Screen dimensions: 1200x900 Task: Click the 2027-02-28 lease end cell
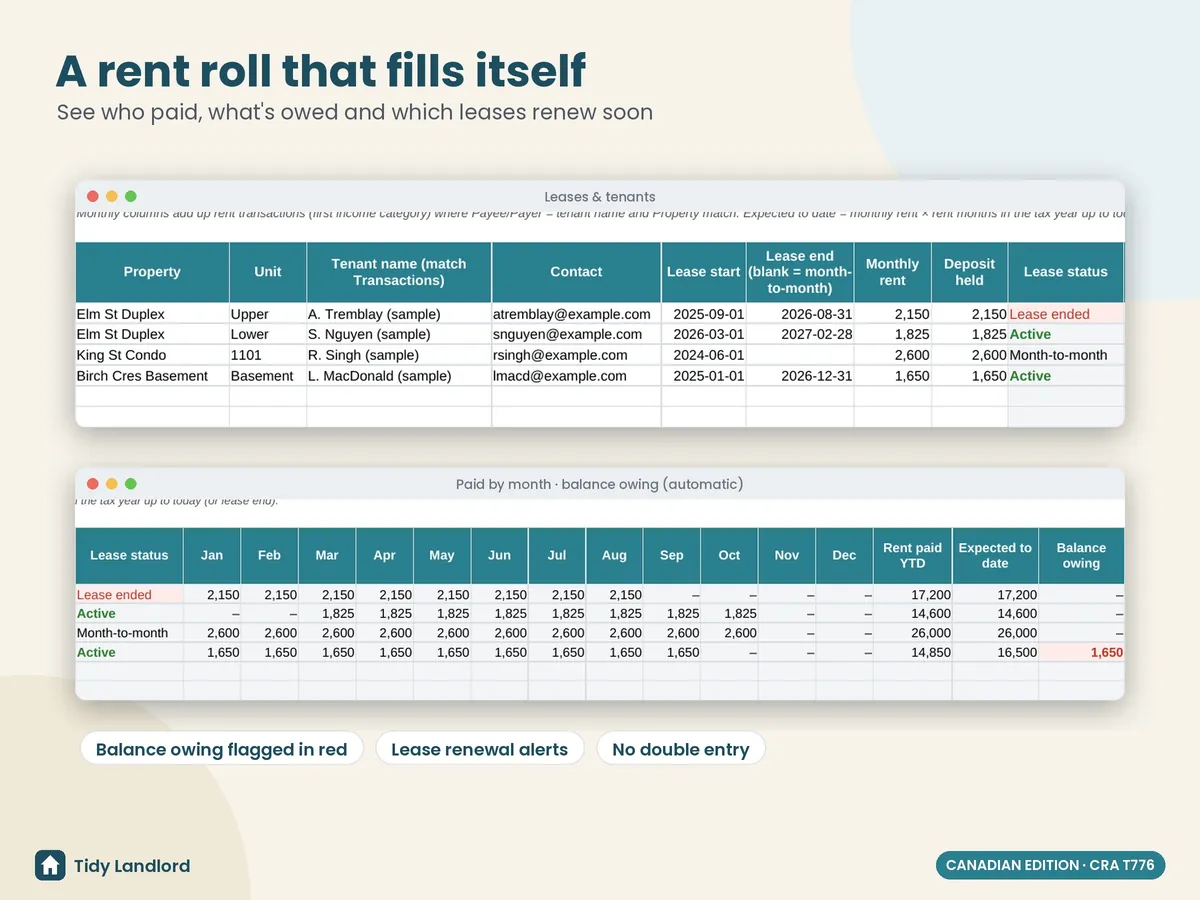800,334
